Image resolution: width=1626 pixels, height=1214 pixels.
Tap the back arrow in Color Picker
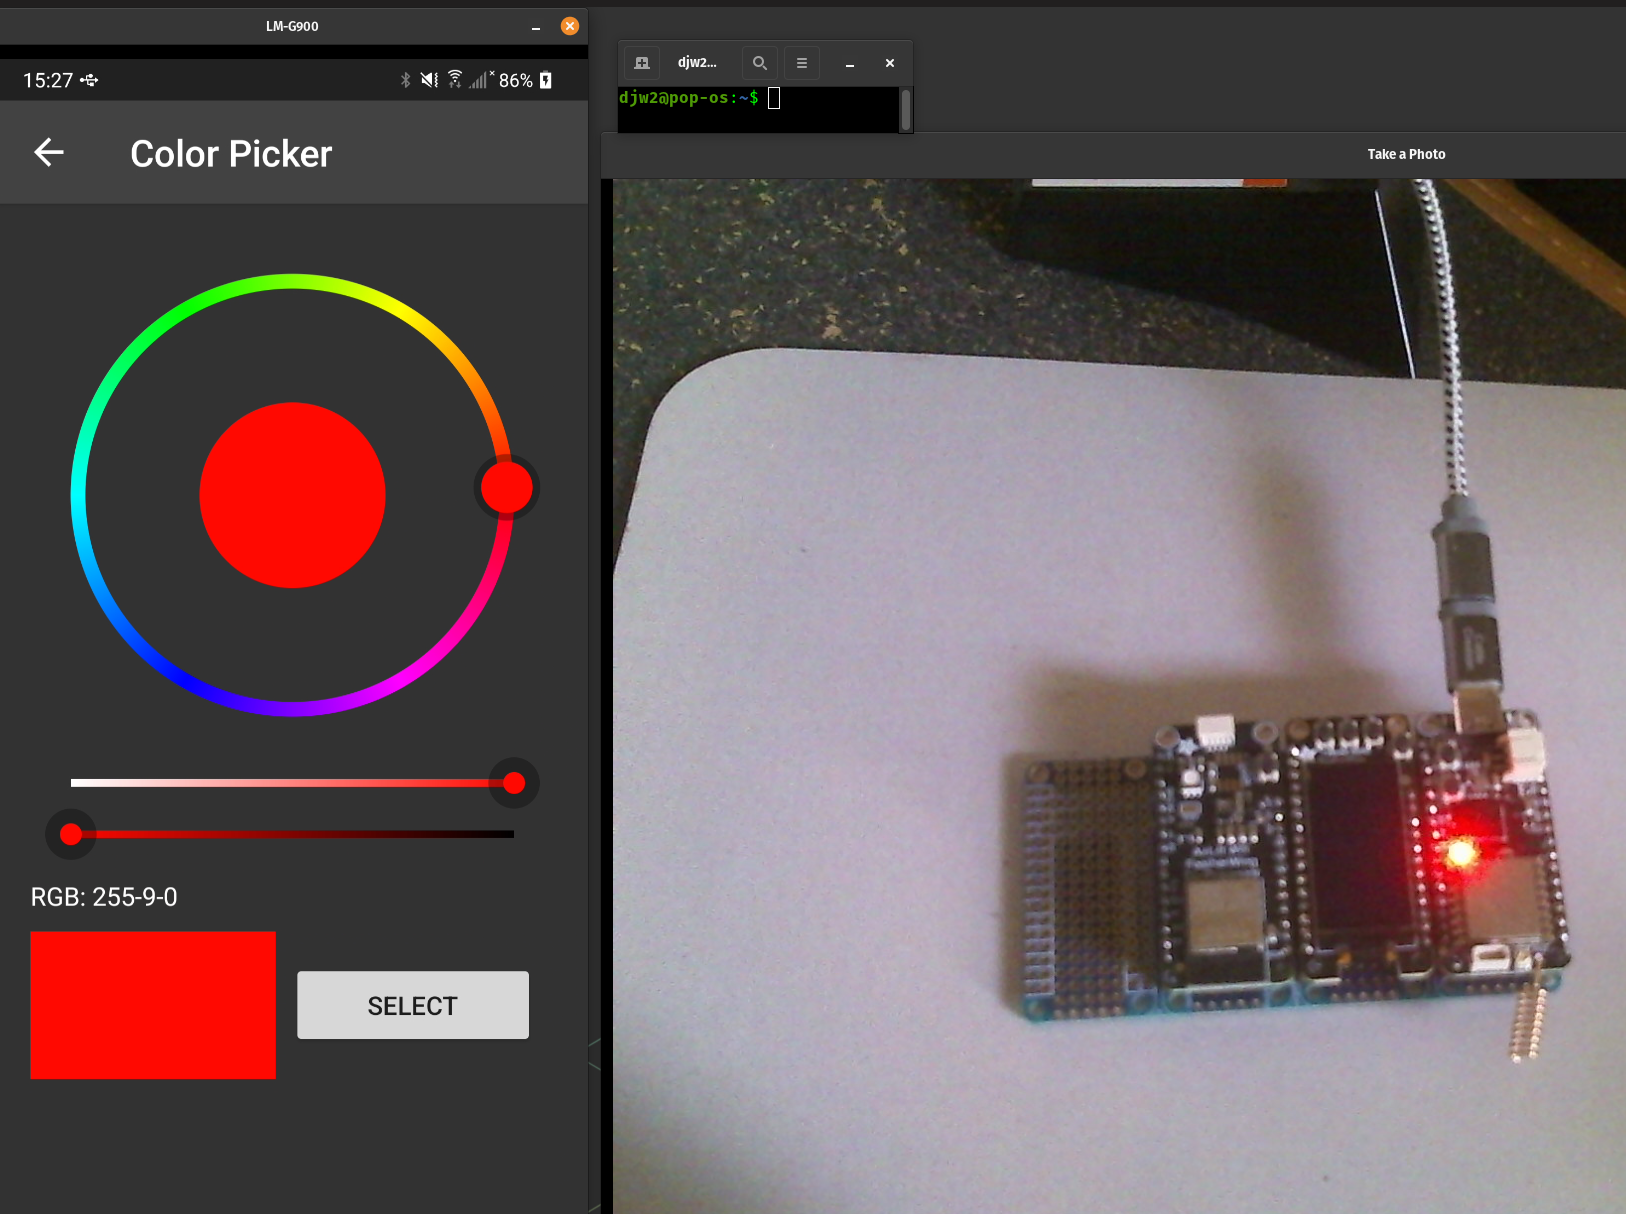point(49,153)
